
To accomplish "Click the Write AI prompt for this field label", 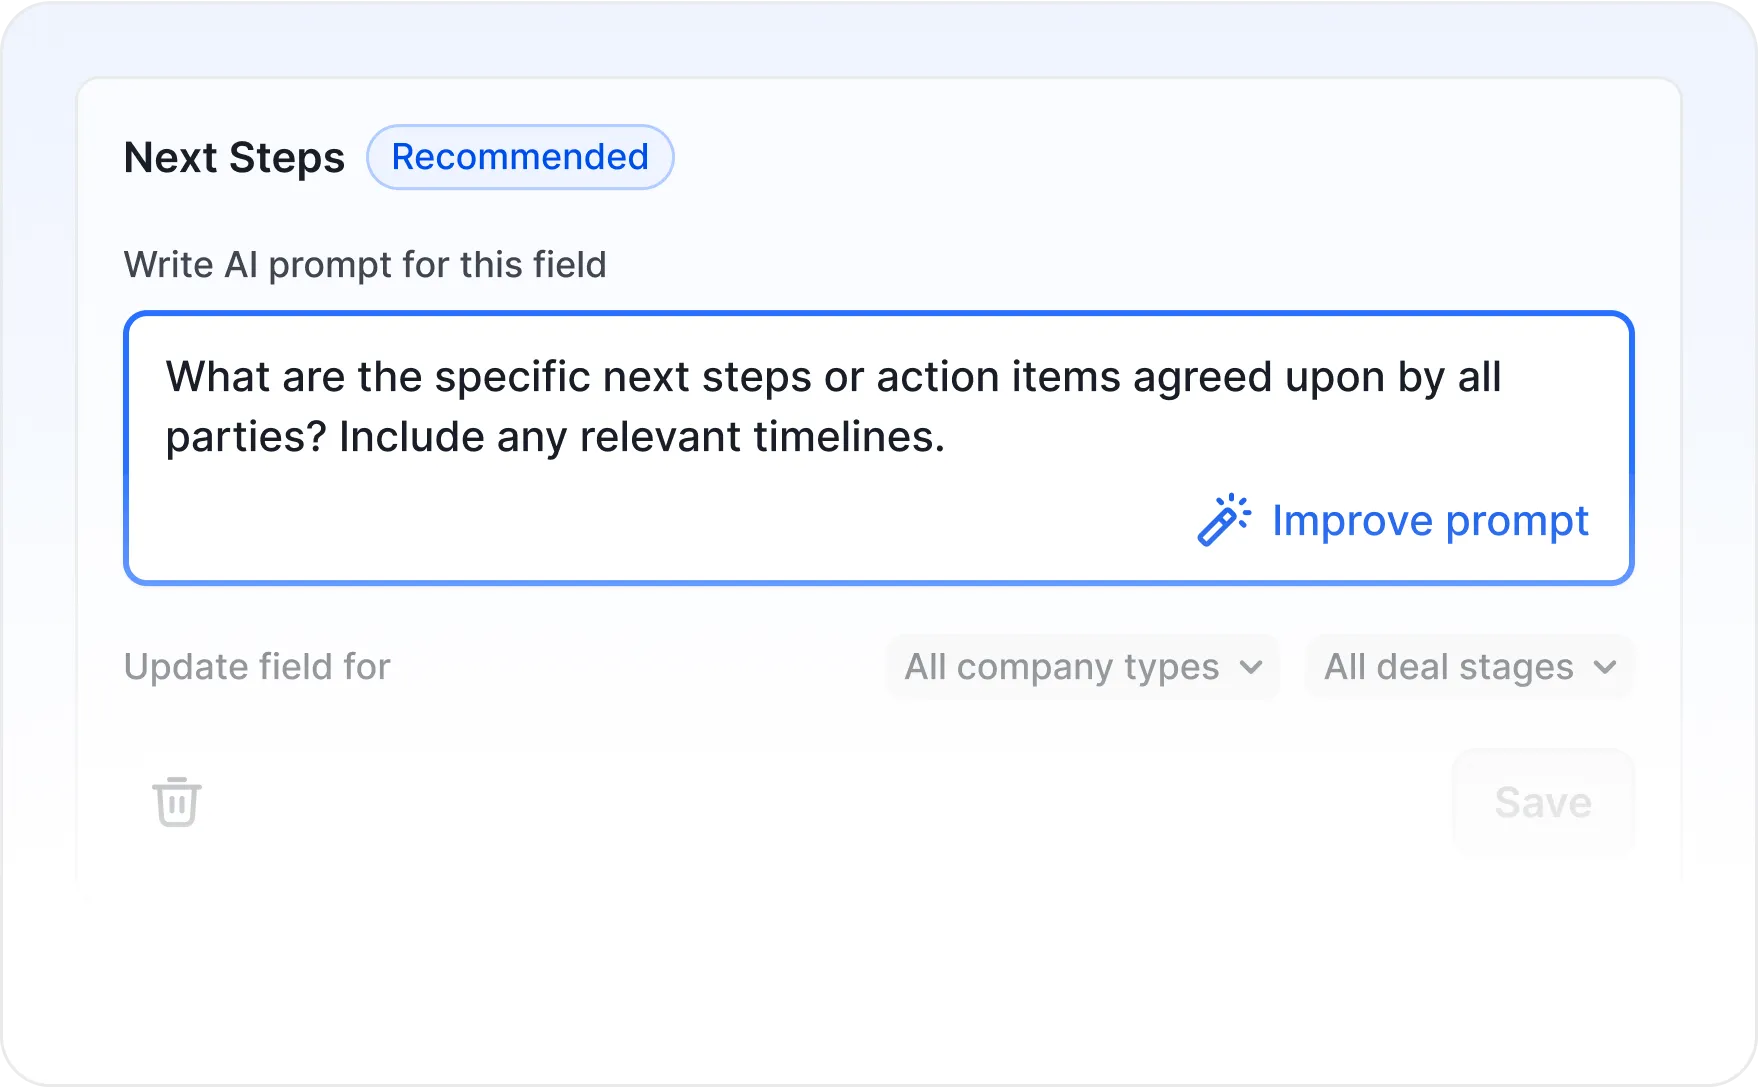I will pos(365,265).
